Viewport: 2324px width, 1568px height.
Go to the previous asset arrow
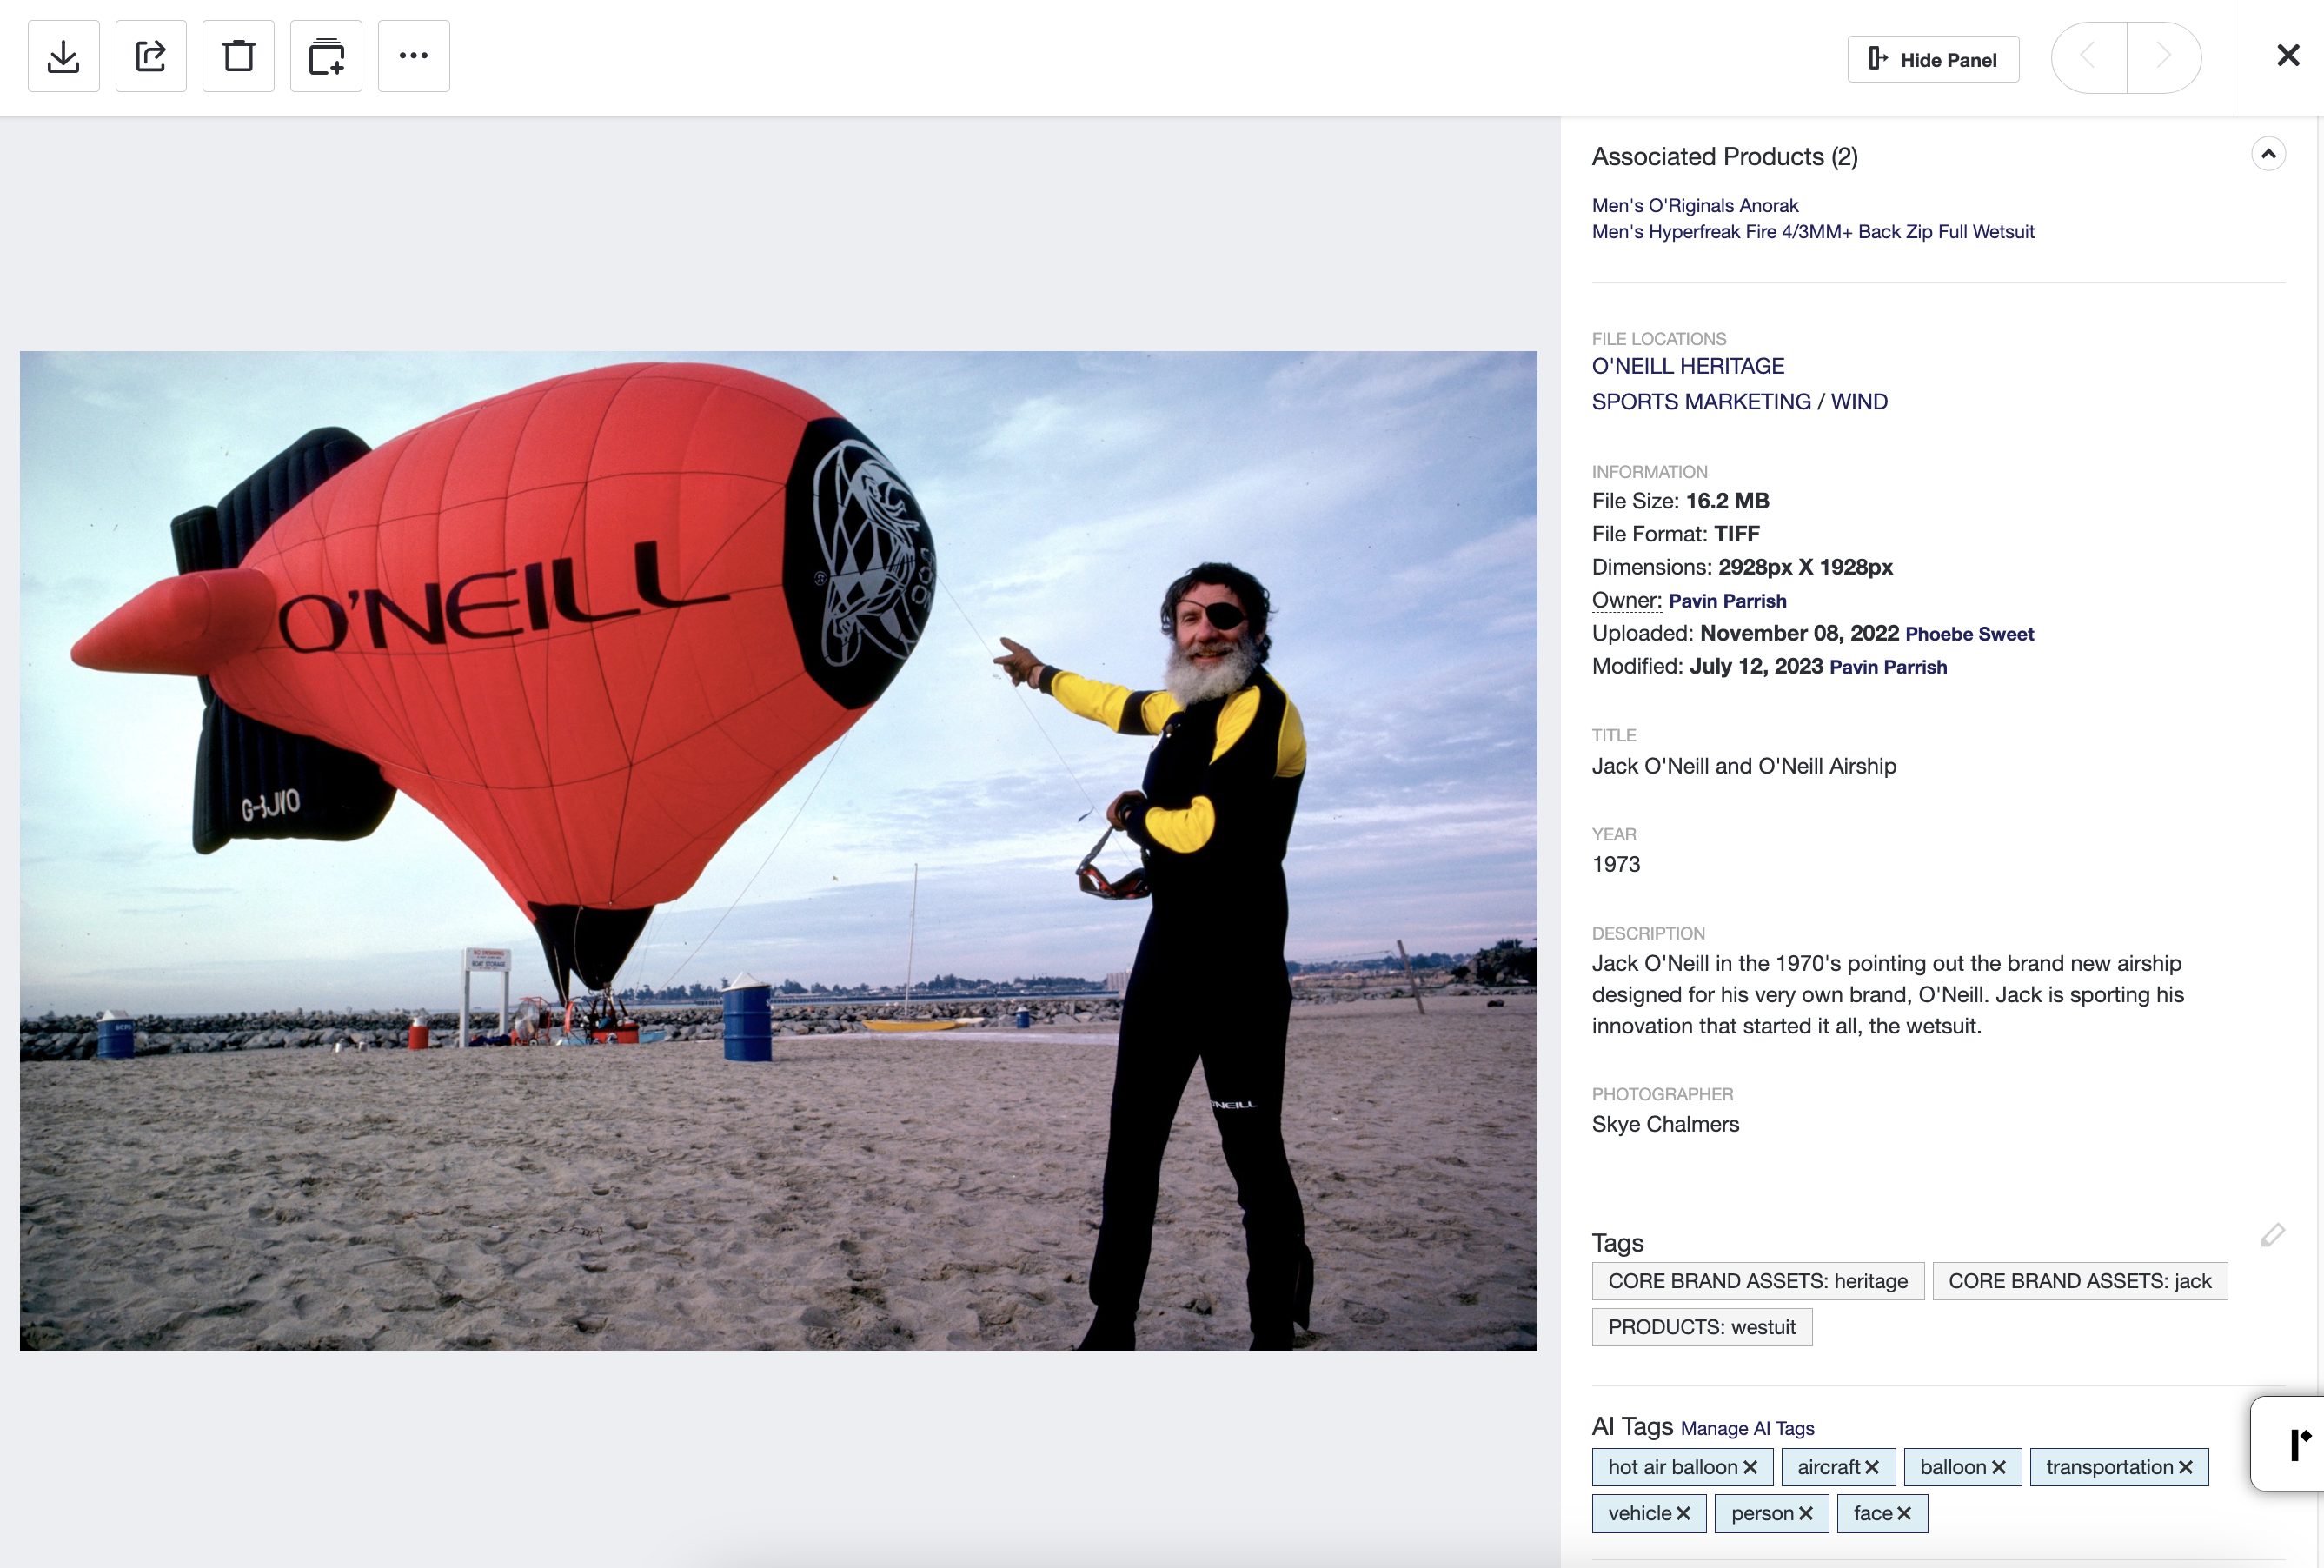(2088, 57)
